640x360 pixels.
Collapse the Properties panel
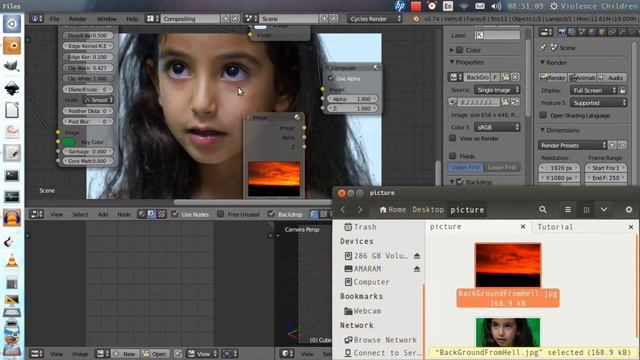point(452,62)
